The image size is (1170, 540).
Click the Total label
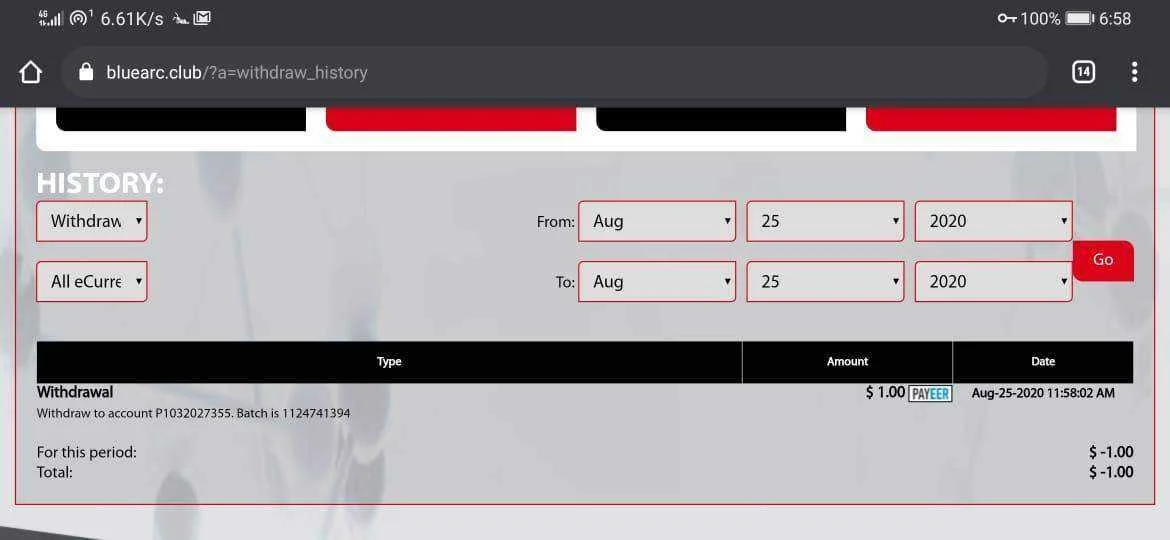click(54, 472)
